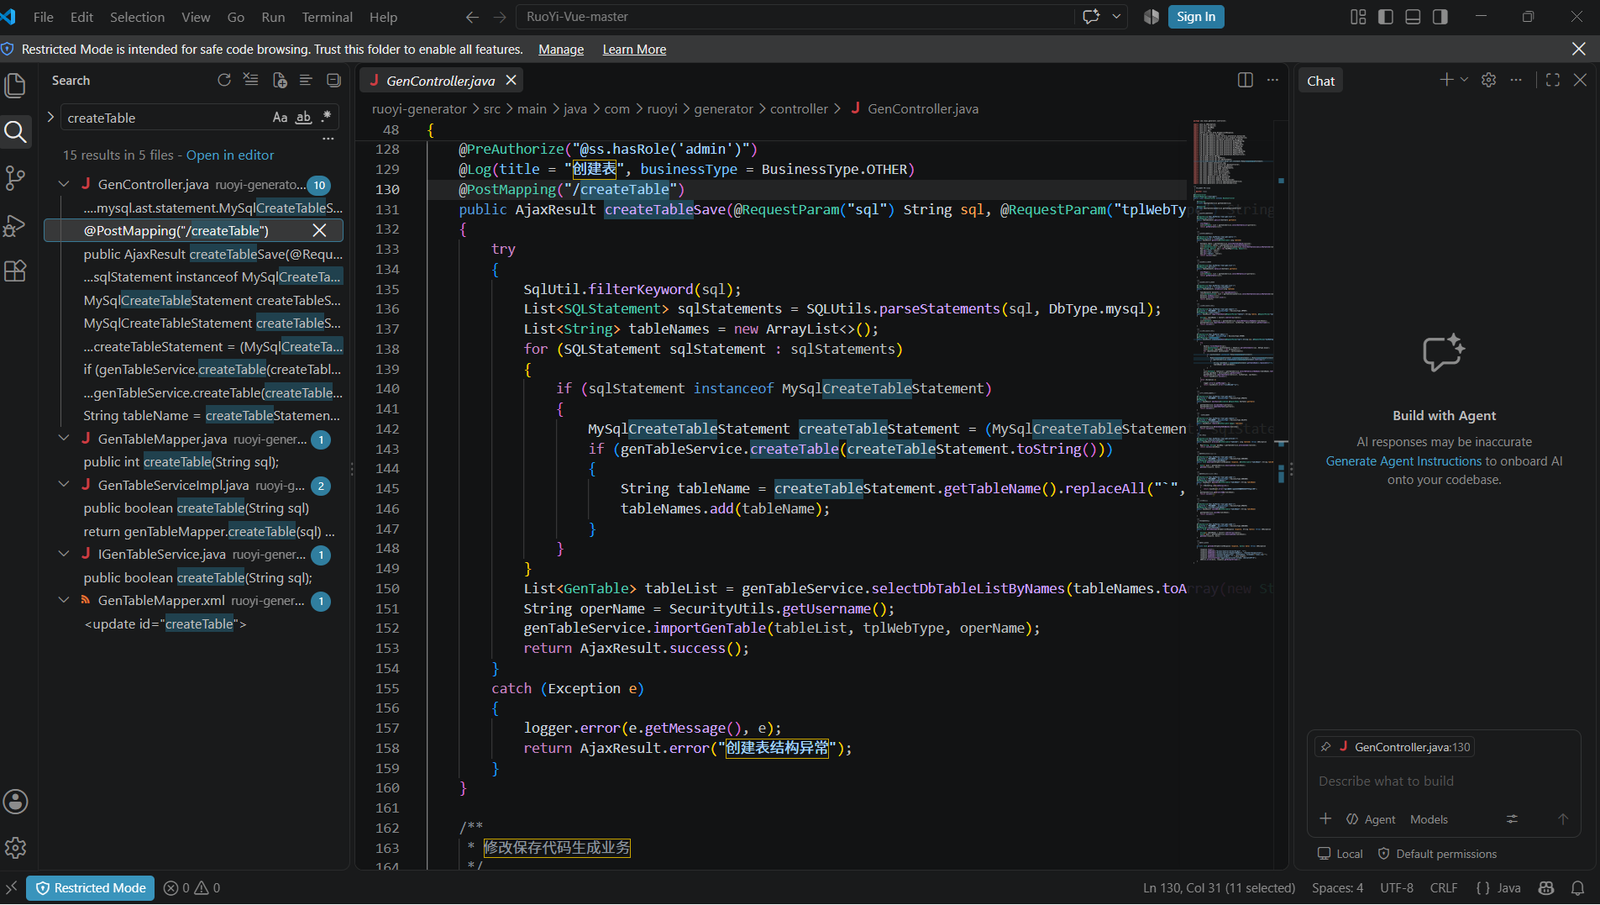Click the Describe what to build input
Image resolution: width=1600 pixels, height=905 pixels.
tap(1443, 781)
